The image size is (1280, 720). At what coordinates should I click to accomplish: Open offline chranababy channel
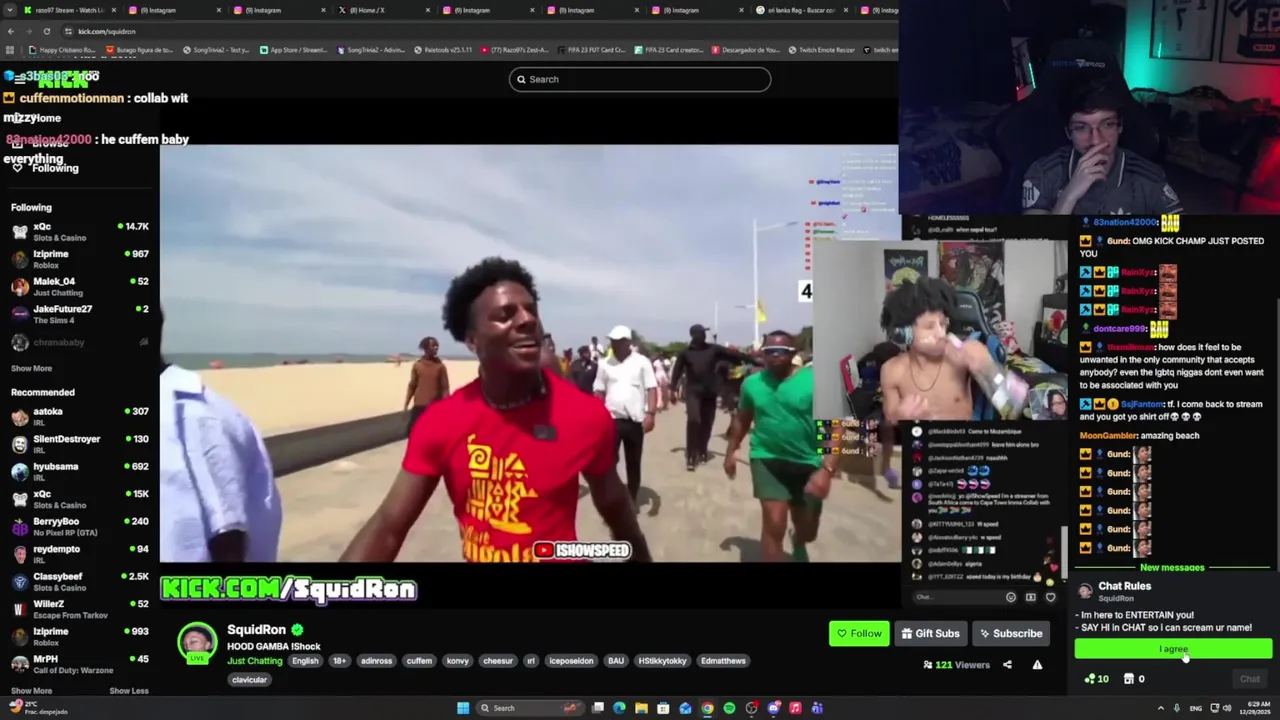coord(80,342)
